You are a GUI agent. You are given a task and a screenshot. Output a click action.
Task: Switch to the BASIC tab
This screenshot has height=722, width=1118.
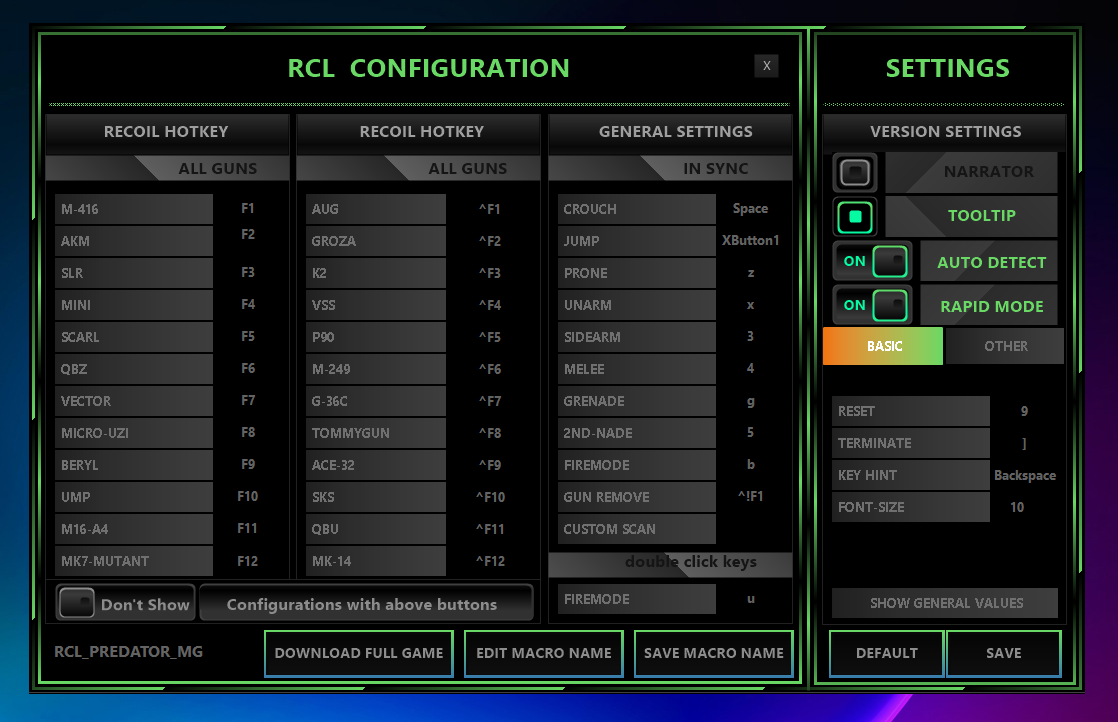click(883, 346)
